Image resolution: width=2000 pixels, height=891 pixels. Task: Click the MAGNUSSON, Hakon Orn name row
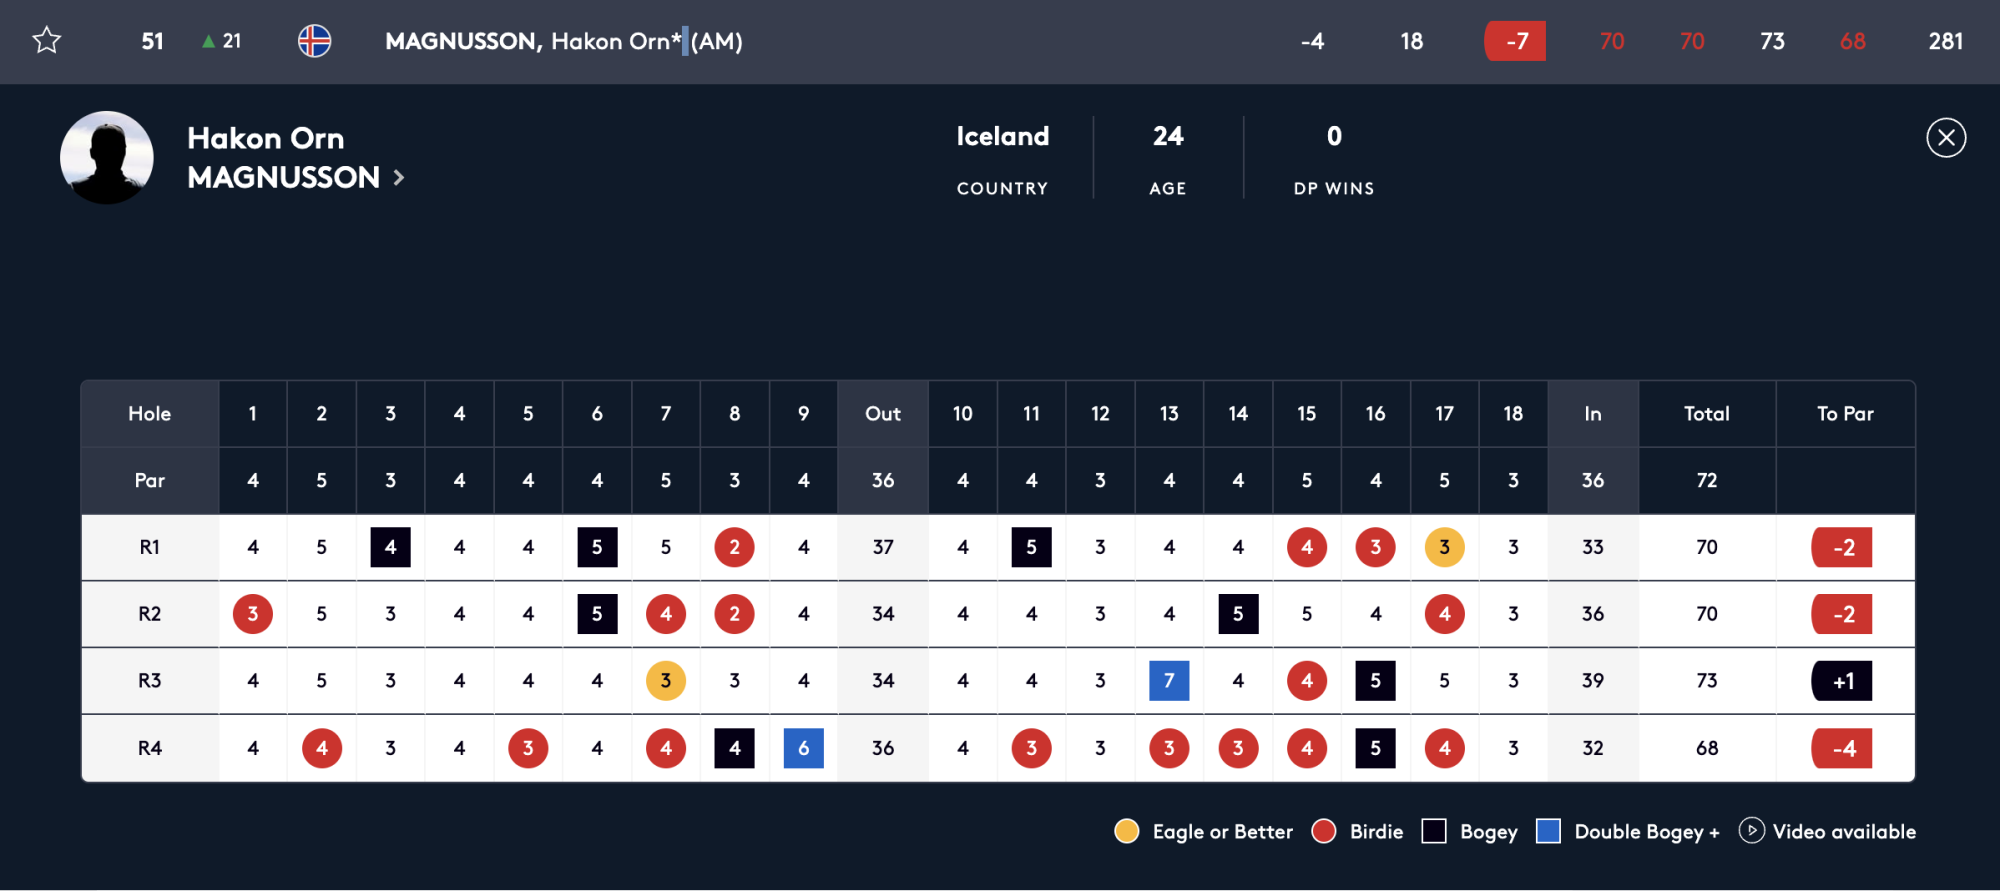coord(1000,41)
